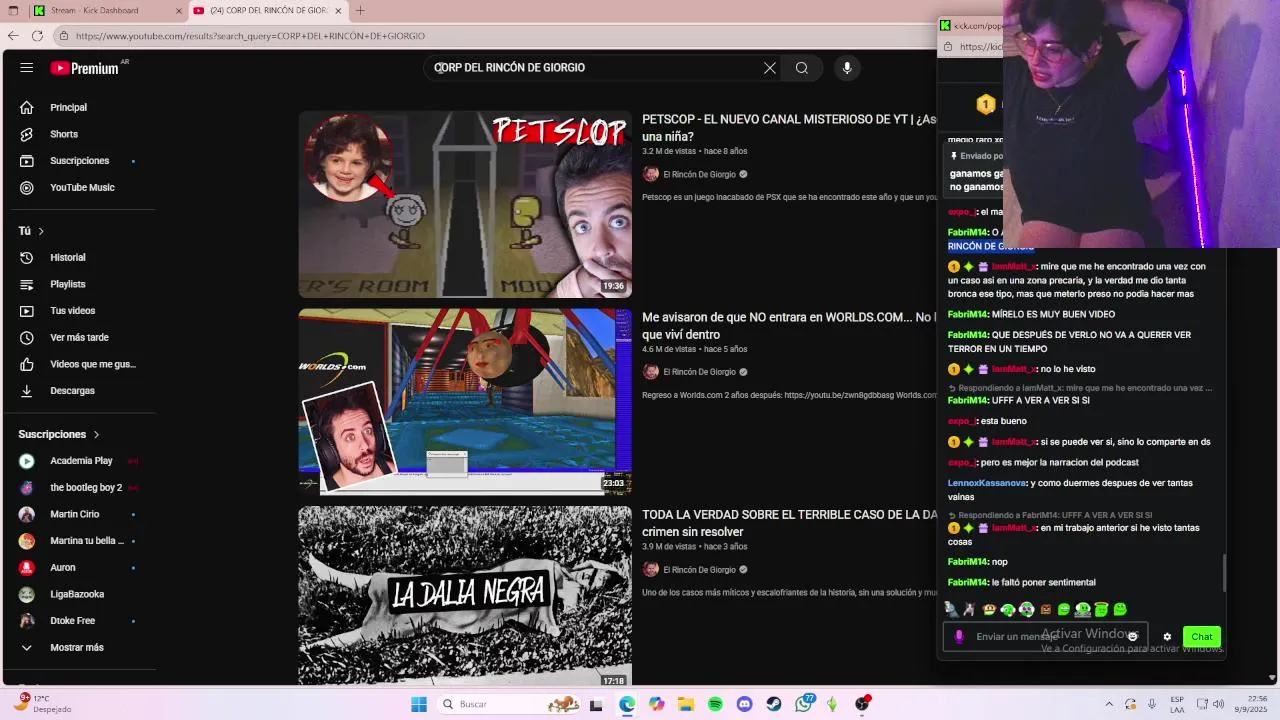Screen dimensions: 1280x720
Task: Close the Kick Dashboard tab
Action: (179, 11)
